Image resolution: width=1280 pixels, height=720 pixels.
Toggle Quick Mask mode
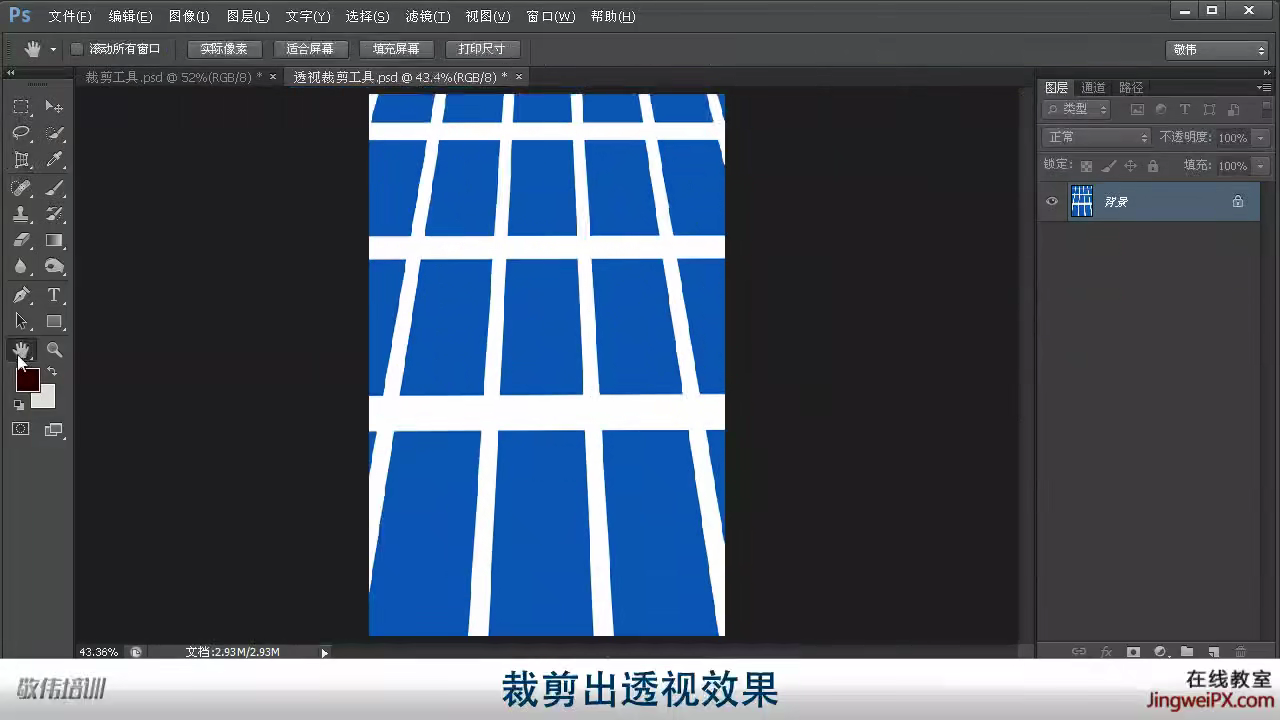(x=21, y=429)
